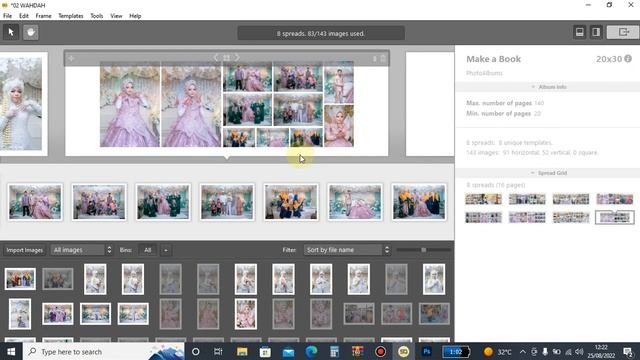
Task: Select the All bin button
Action: (x=148, y=250)
